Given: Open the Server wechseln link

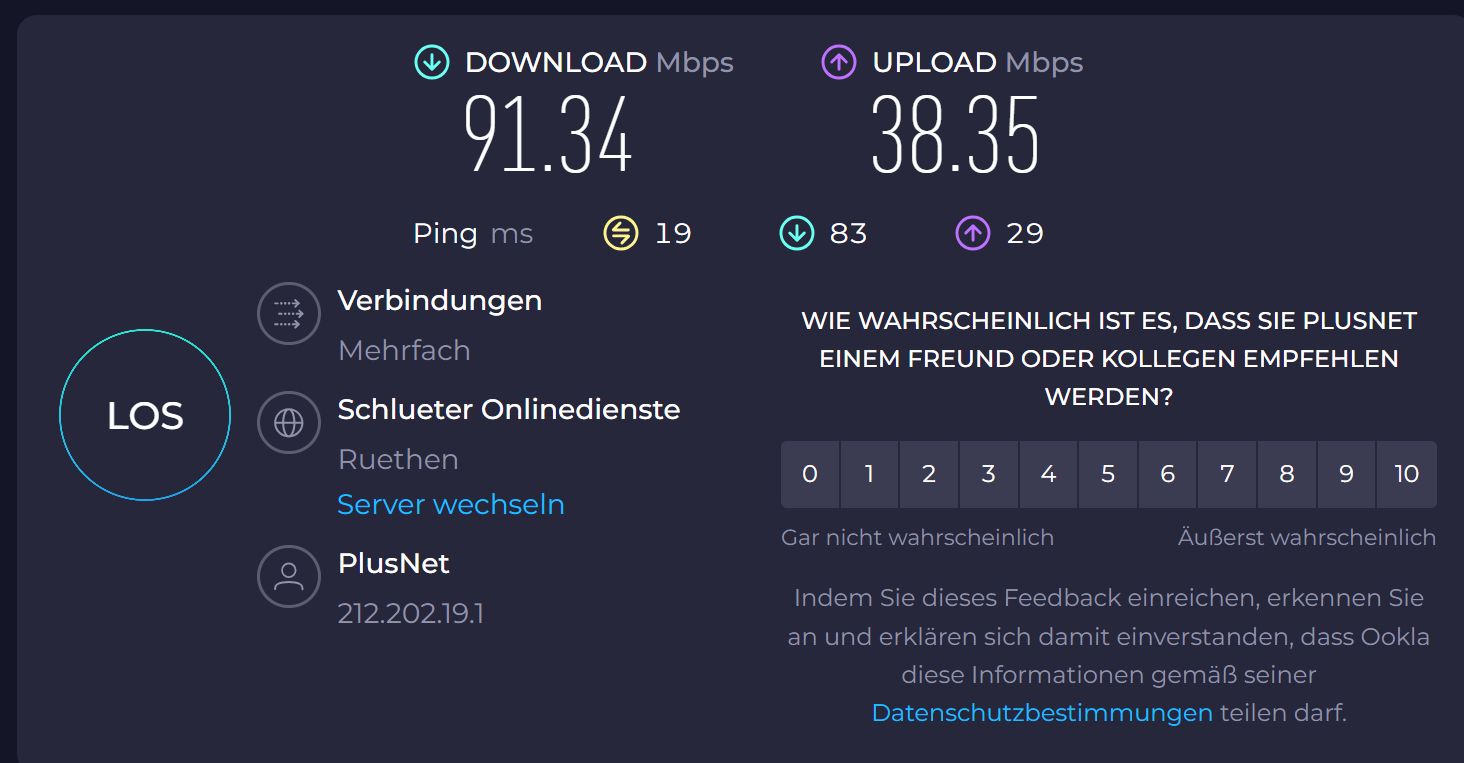Looking at the screenshot, I should [451, 504].
